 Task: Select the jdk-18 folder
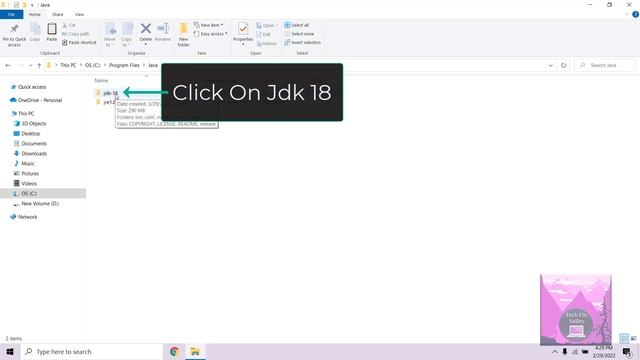[110, 93]
